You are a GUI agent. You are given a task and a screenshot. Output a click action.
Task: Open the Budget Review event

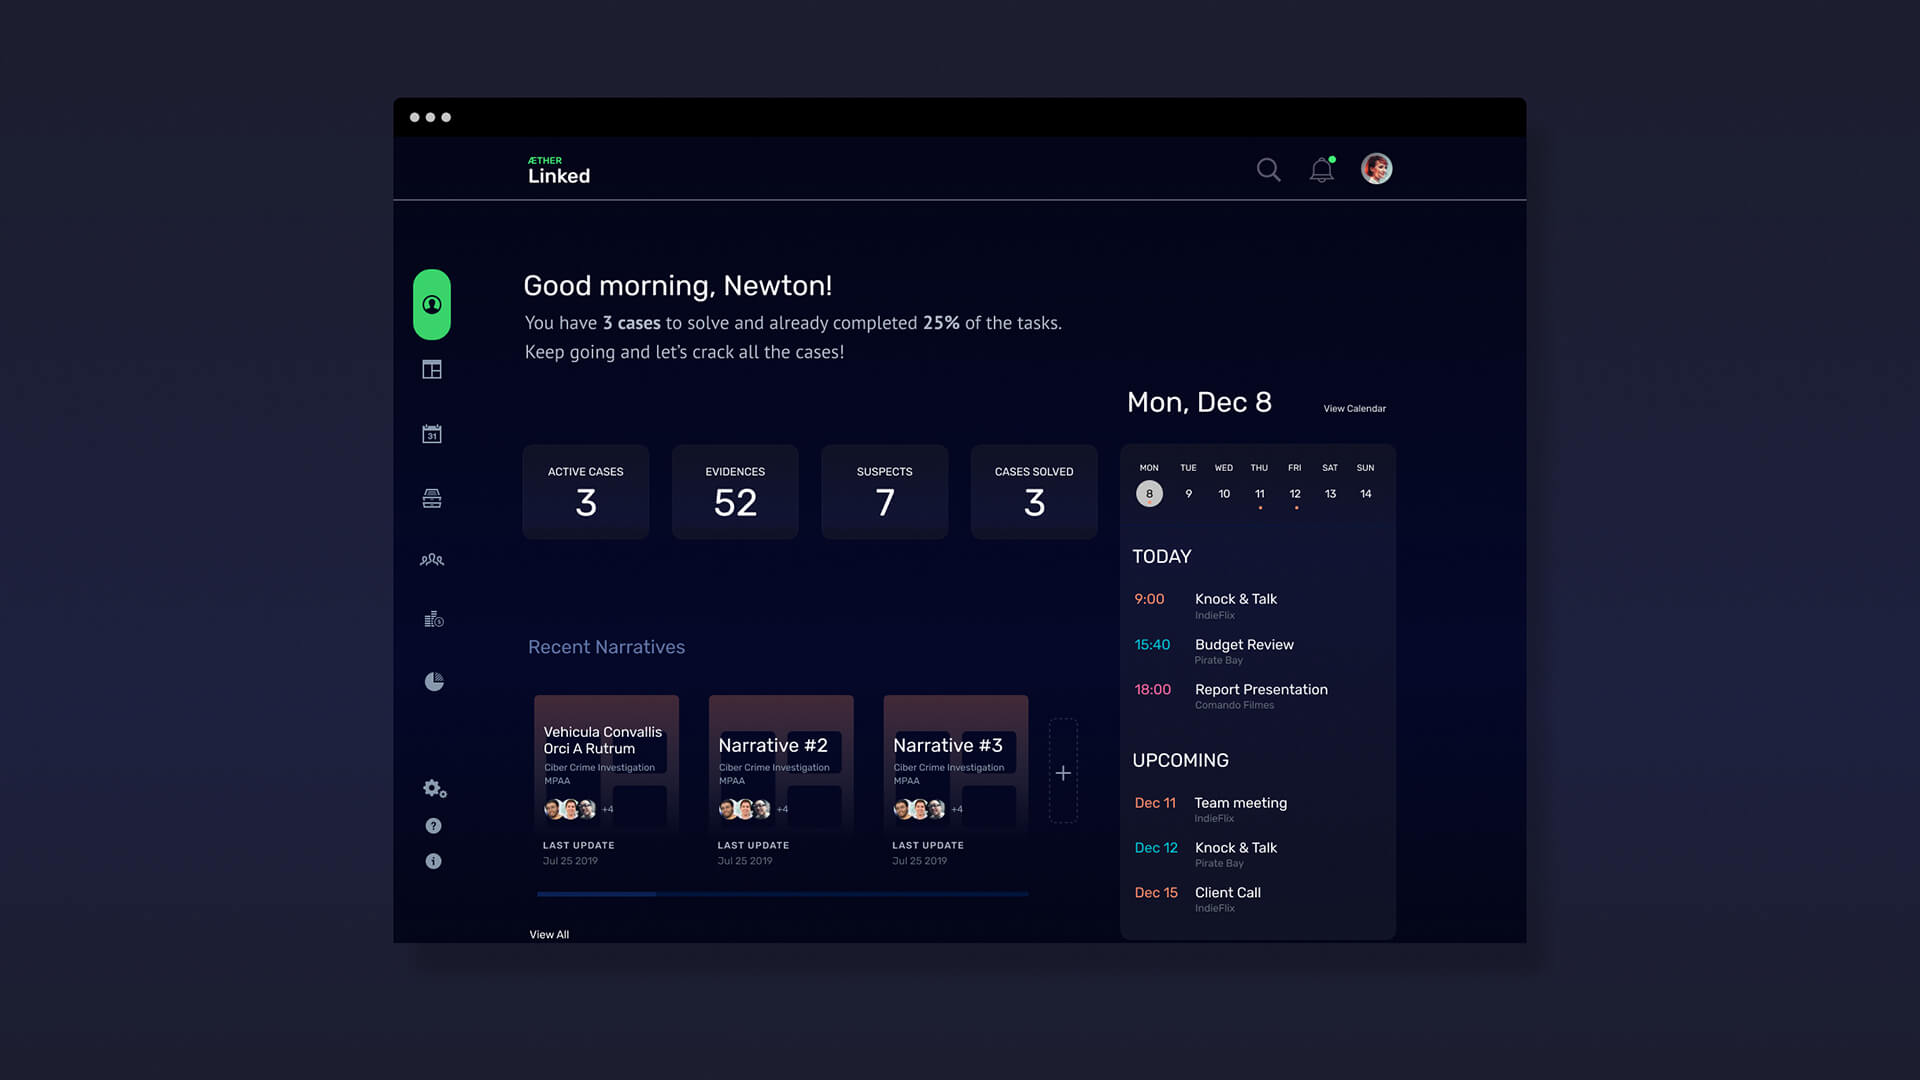point(1244,645)
